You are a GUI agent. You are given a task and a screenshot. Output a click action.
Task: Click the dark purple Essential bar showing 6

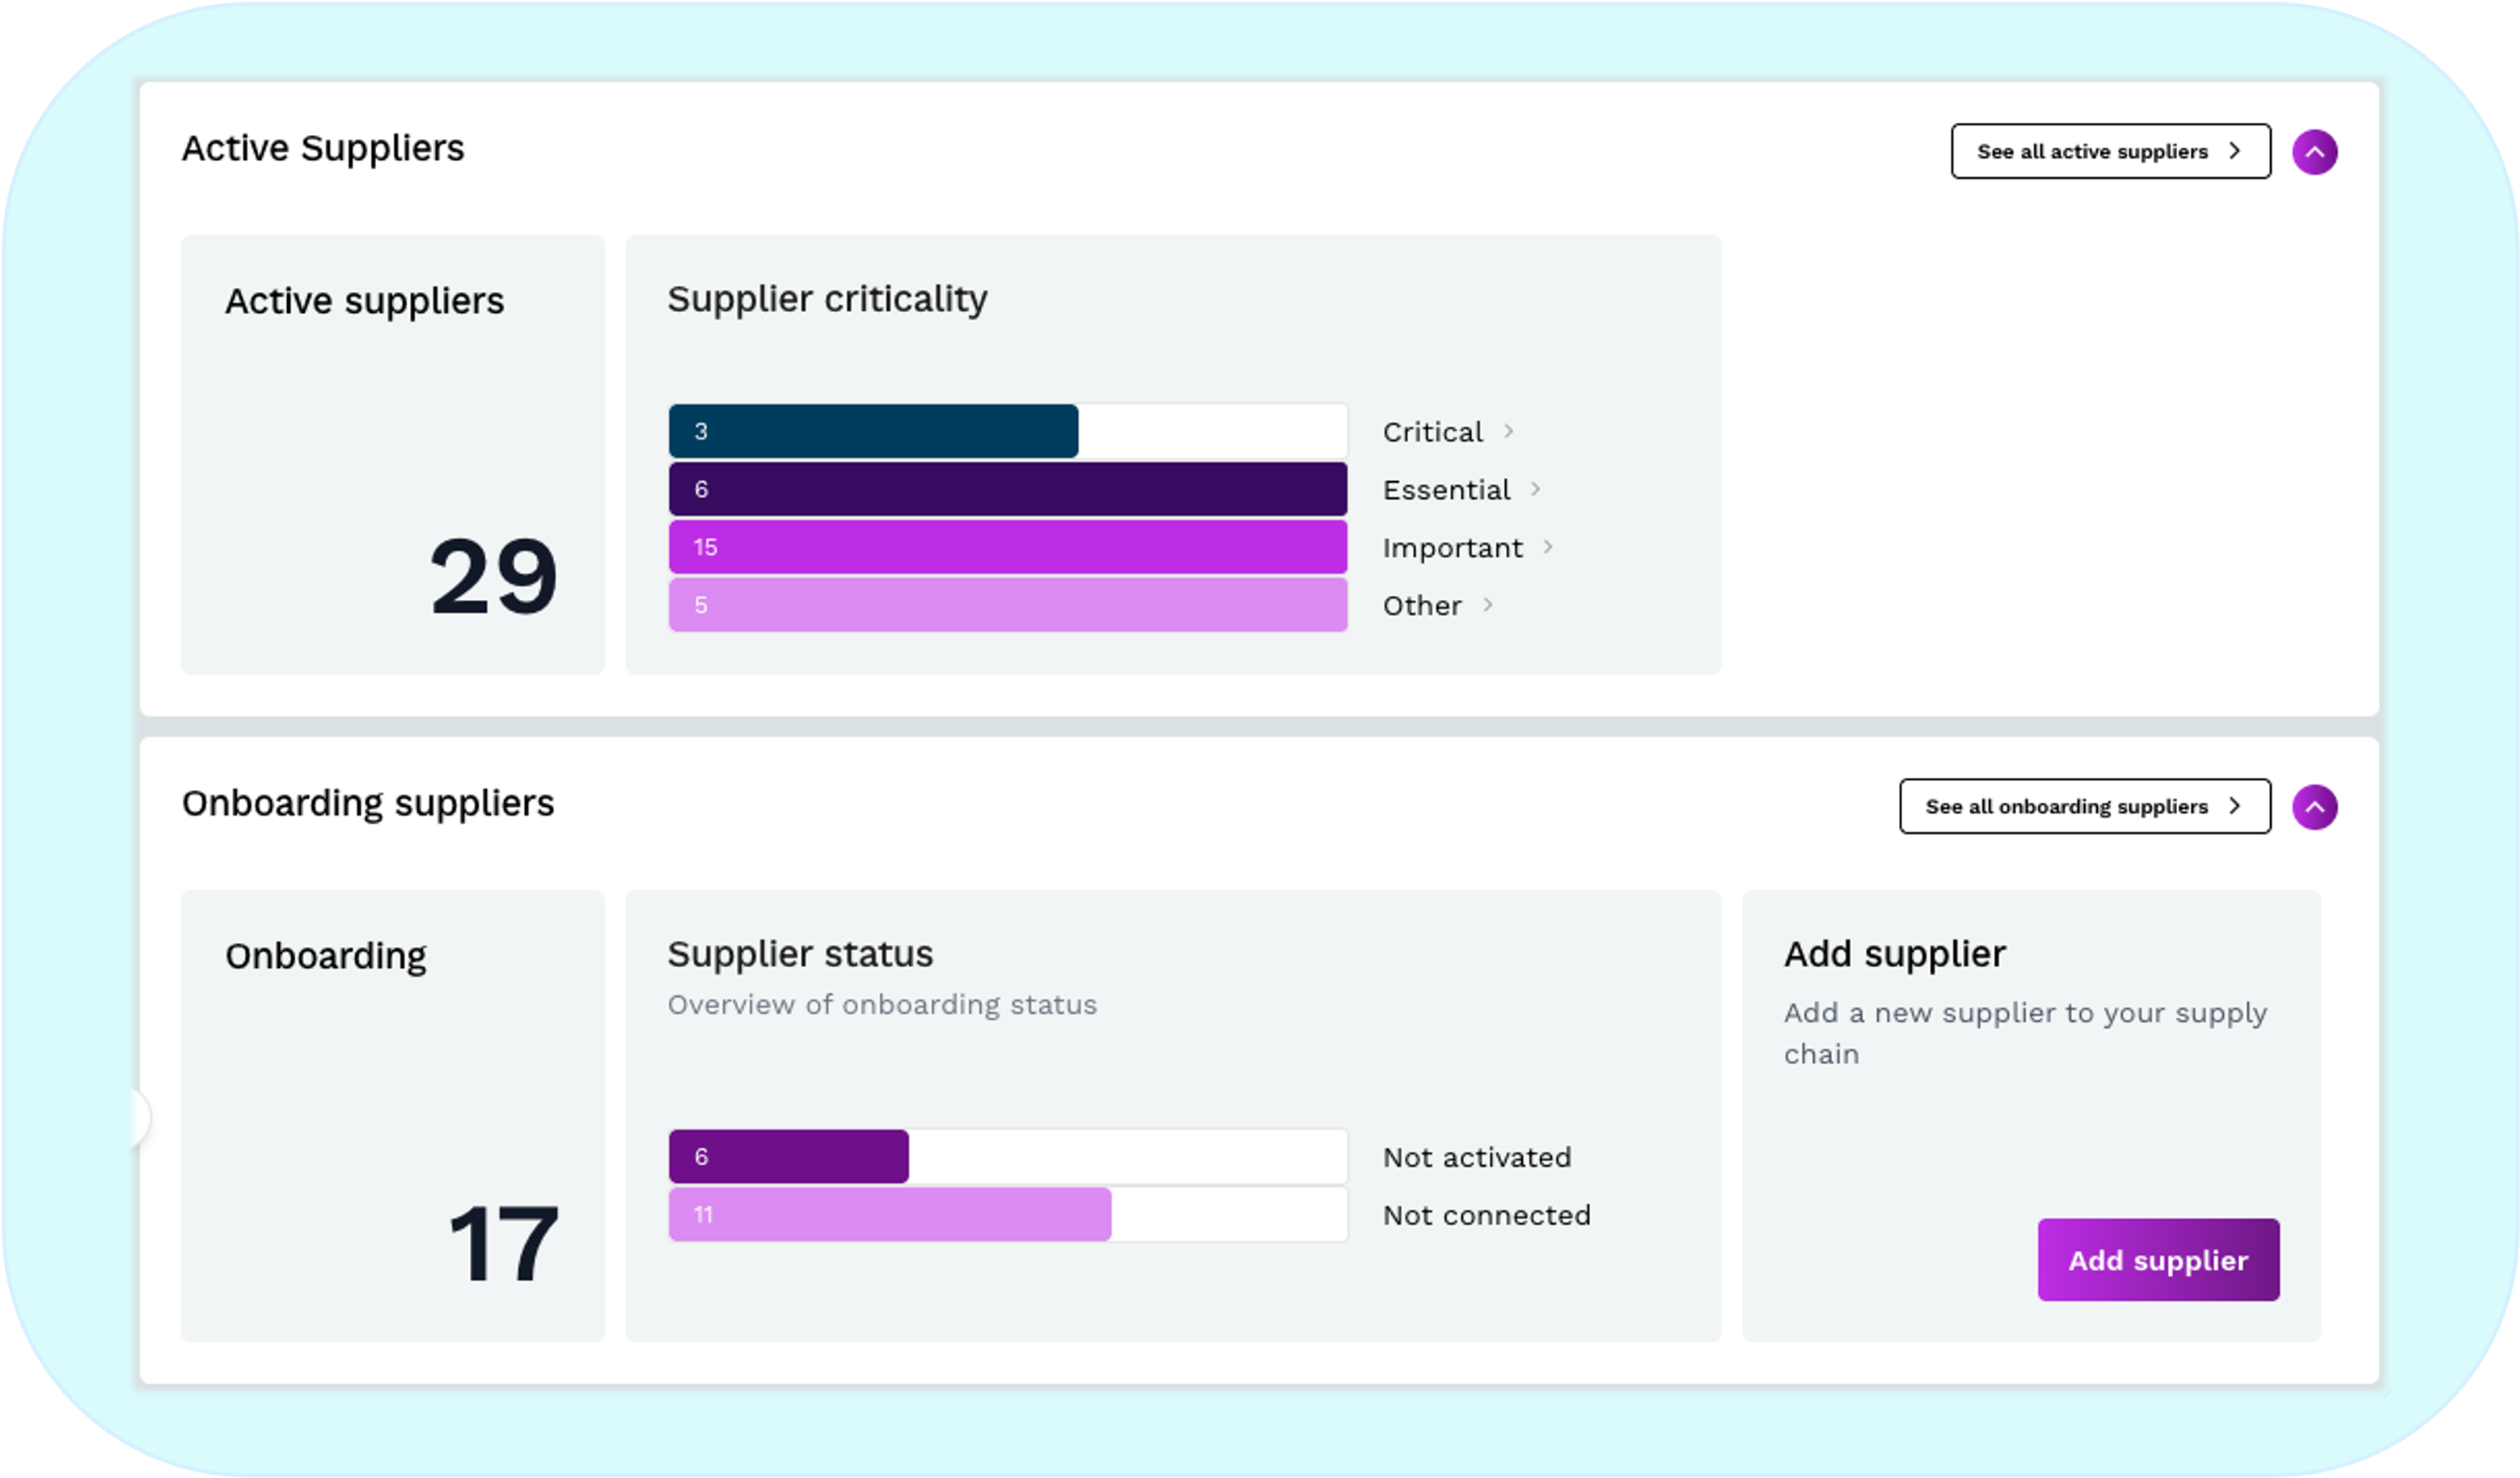coord(1007,490)
